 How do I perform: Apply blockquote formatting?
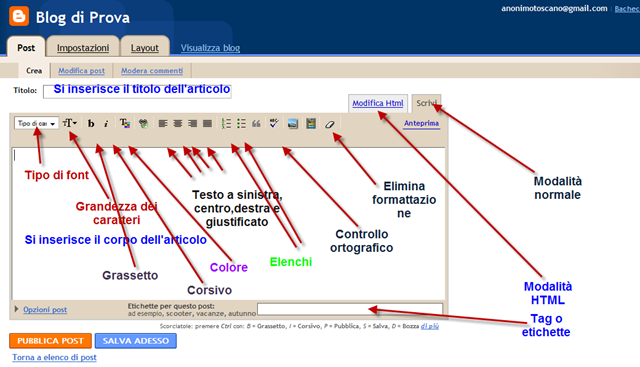click(x=256, y=123)
